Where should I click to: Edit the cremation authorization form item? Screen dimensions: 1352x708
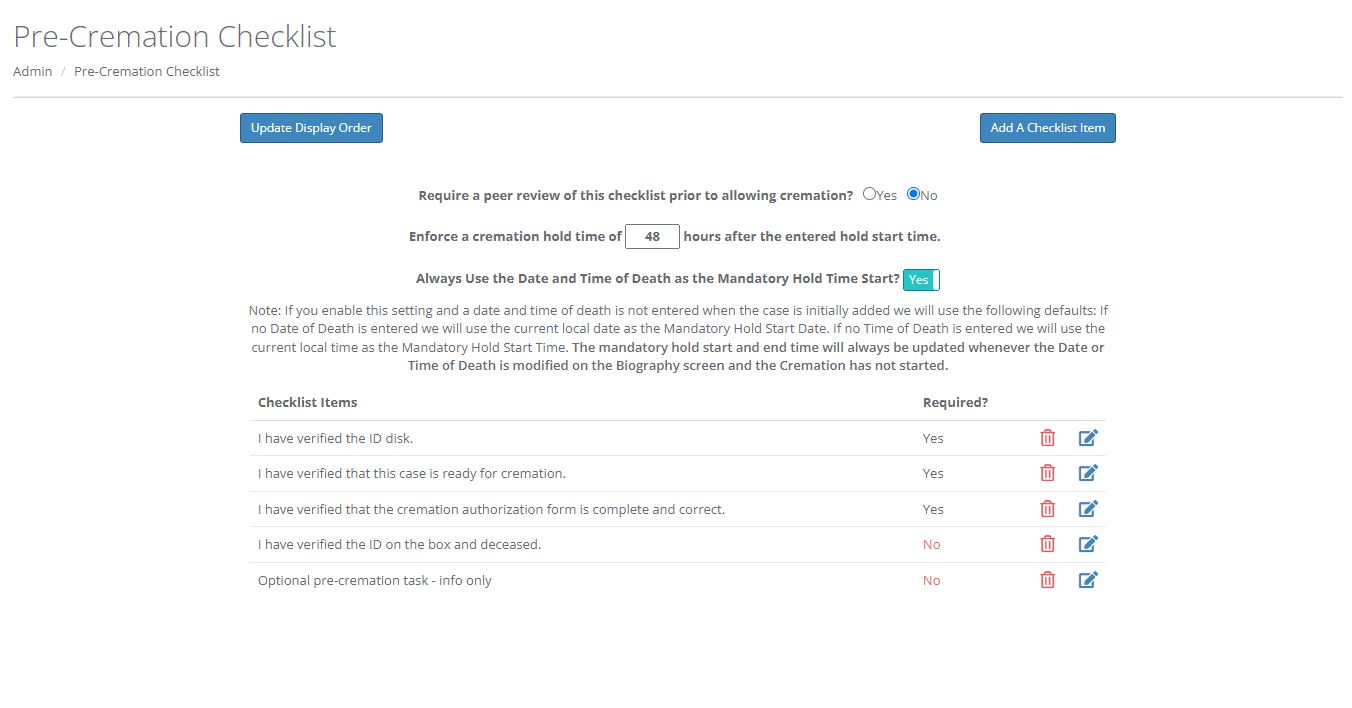pos(1088,508)
